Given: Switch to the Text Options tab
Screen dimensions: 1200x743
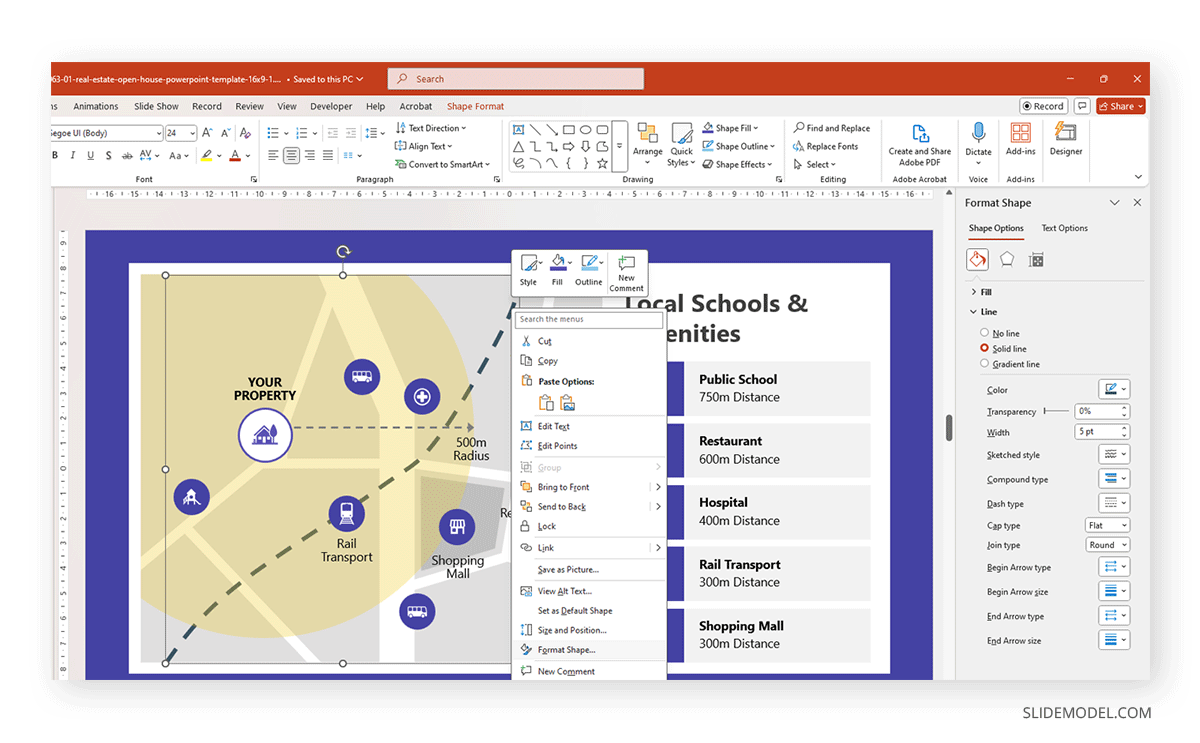Looking at the screenshot, I should coord(1064,228).
